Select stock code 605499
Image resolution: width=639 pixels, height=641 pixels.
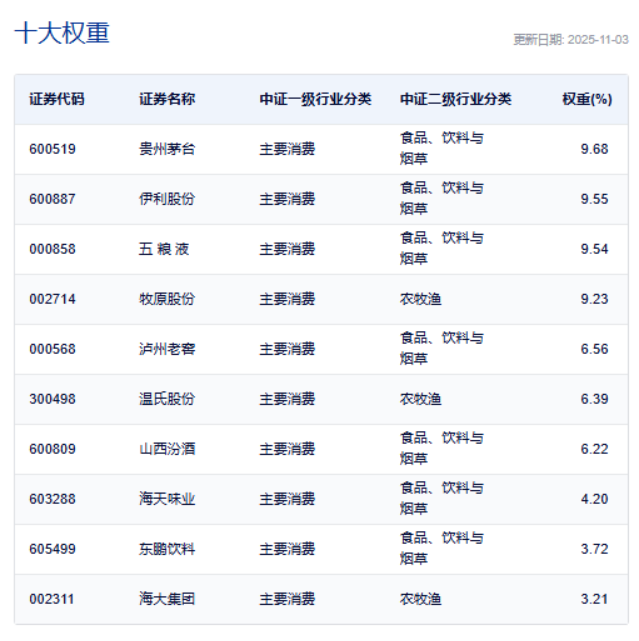pyautogui.click(x=52, y=549)
